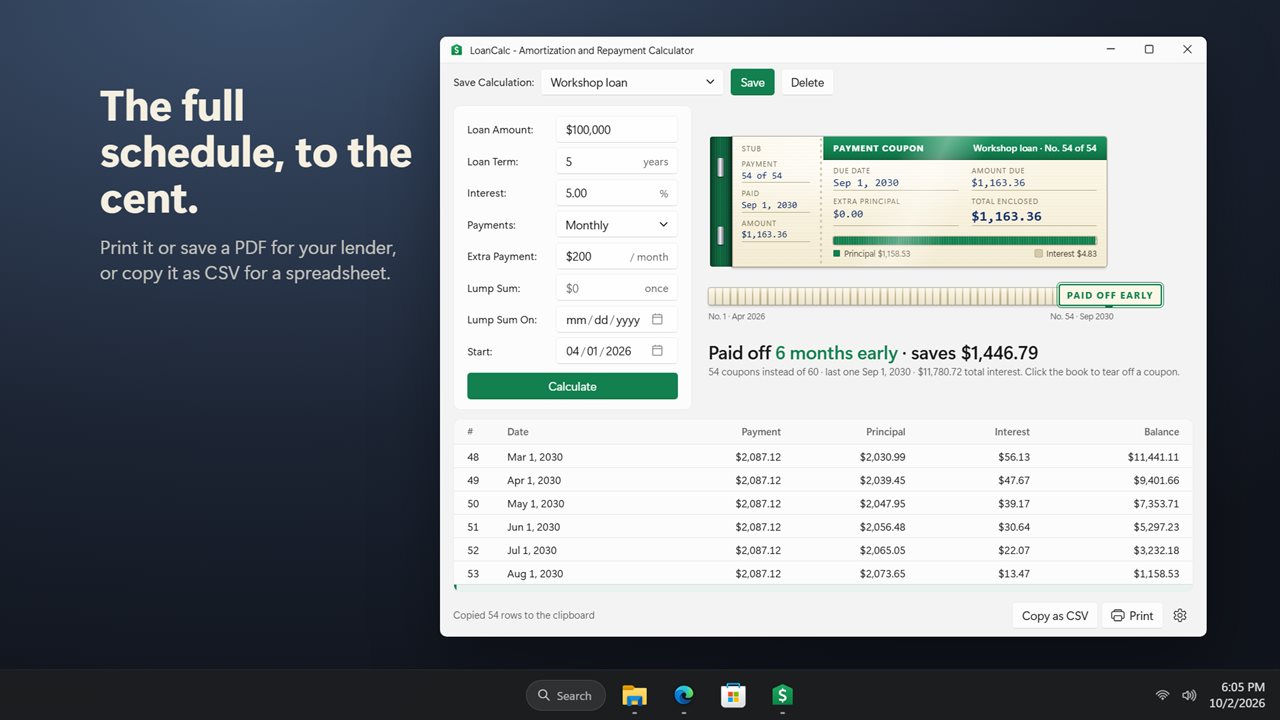Click the 'saves $1,446.79' summary text

(975, 353)
